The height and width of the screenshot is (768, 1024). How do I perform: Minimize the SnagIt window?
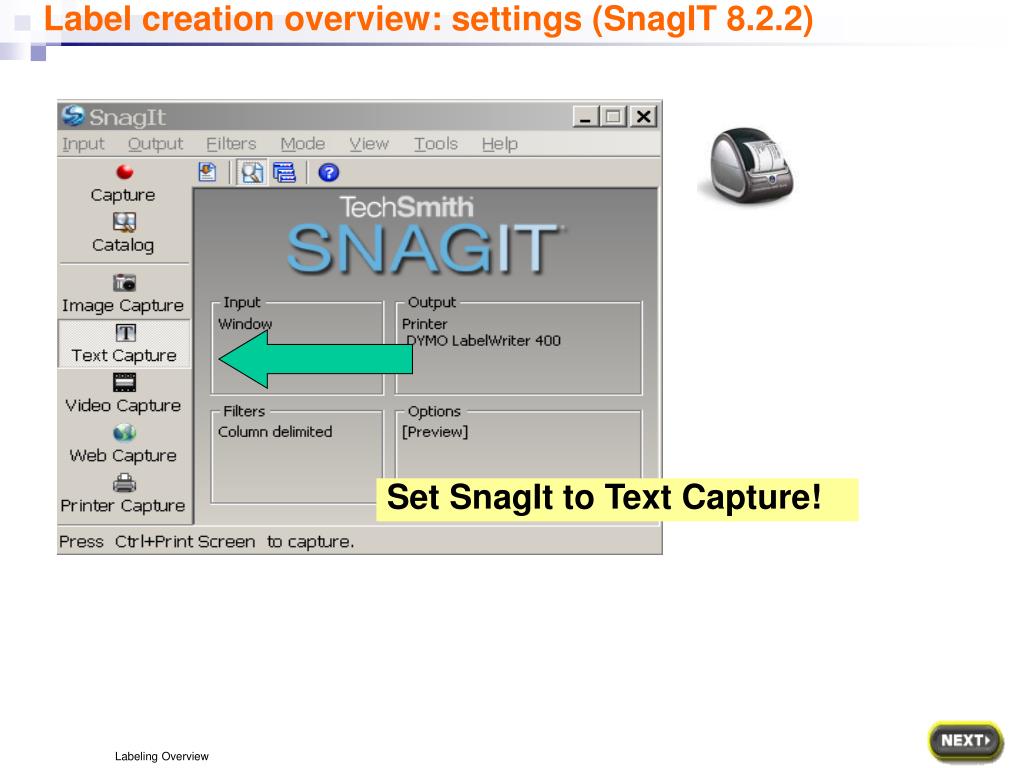click(x=586, y=117)
